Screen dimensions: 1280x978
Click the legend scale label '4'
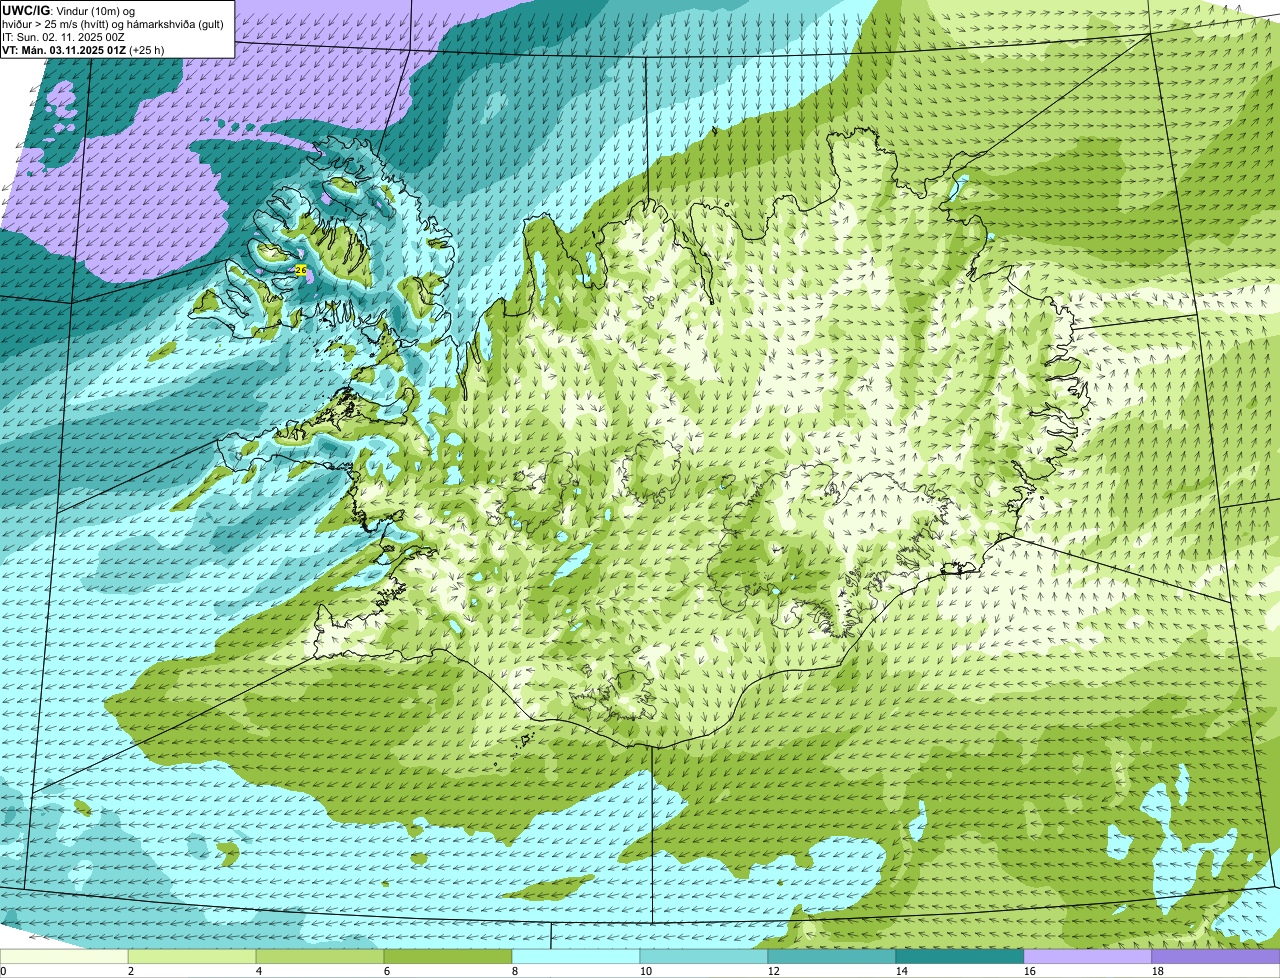259,971
